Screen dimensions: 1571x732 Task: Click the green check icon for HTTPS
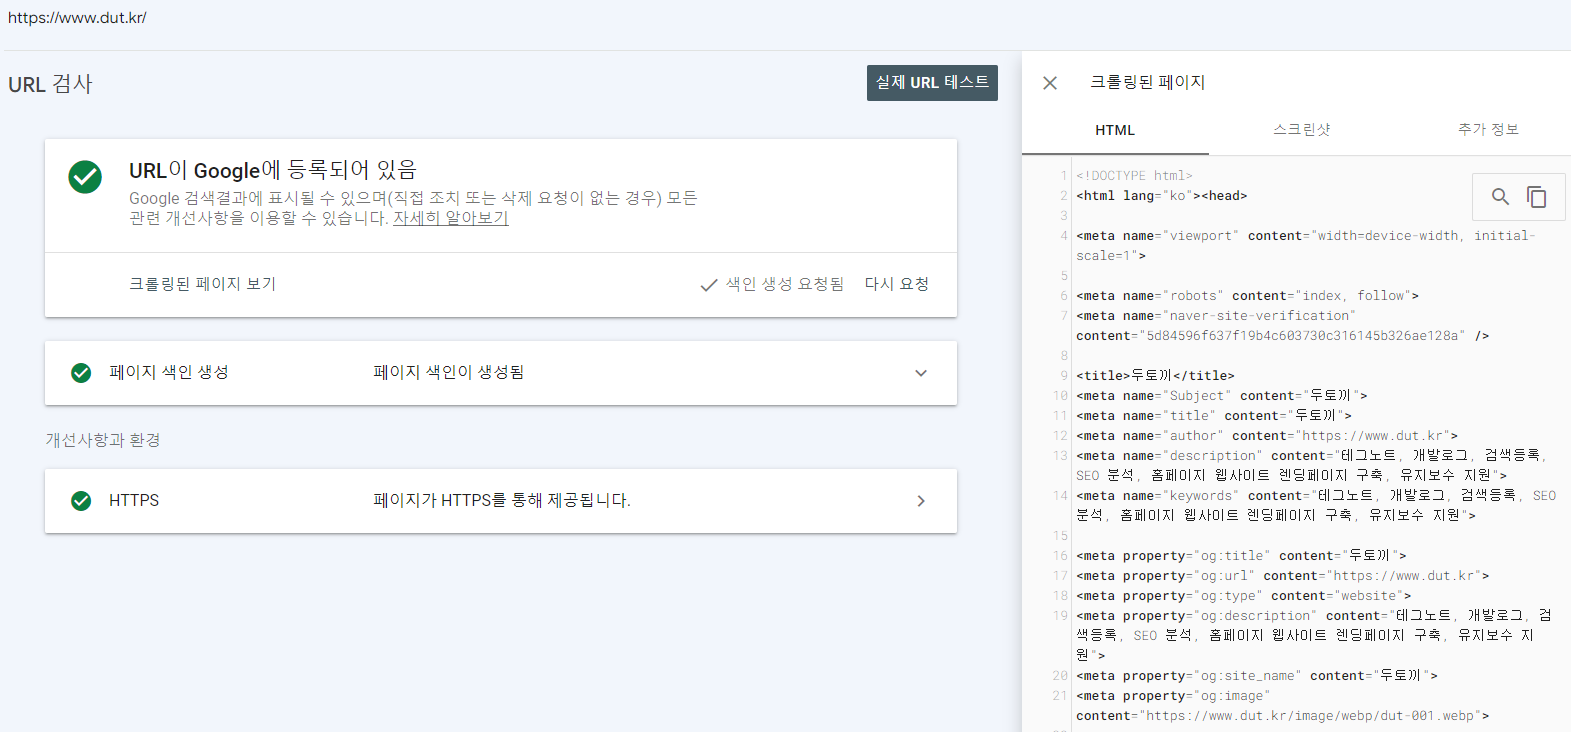click(x=81, y=501)
